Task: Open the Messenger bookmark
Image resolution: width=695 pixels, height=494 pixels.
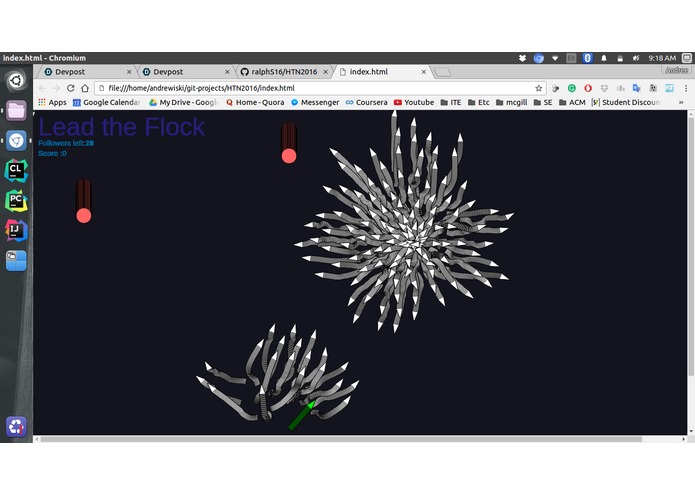Action: pos(315,102)
